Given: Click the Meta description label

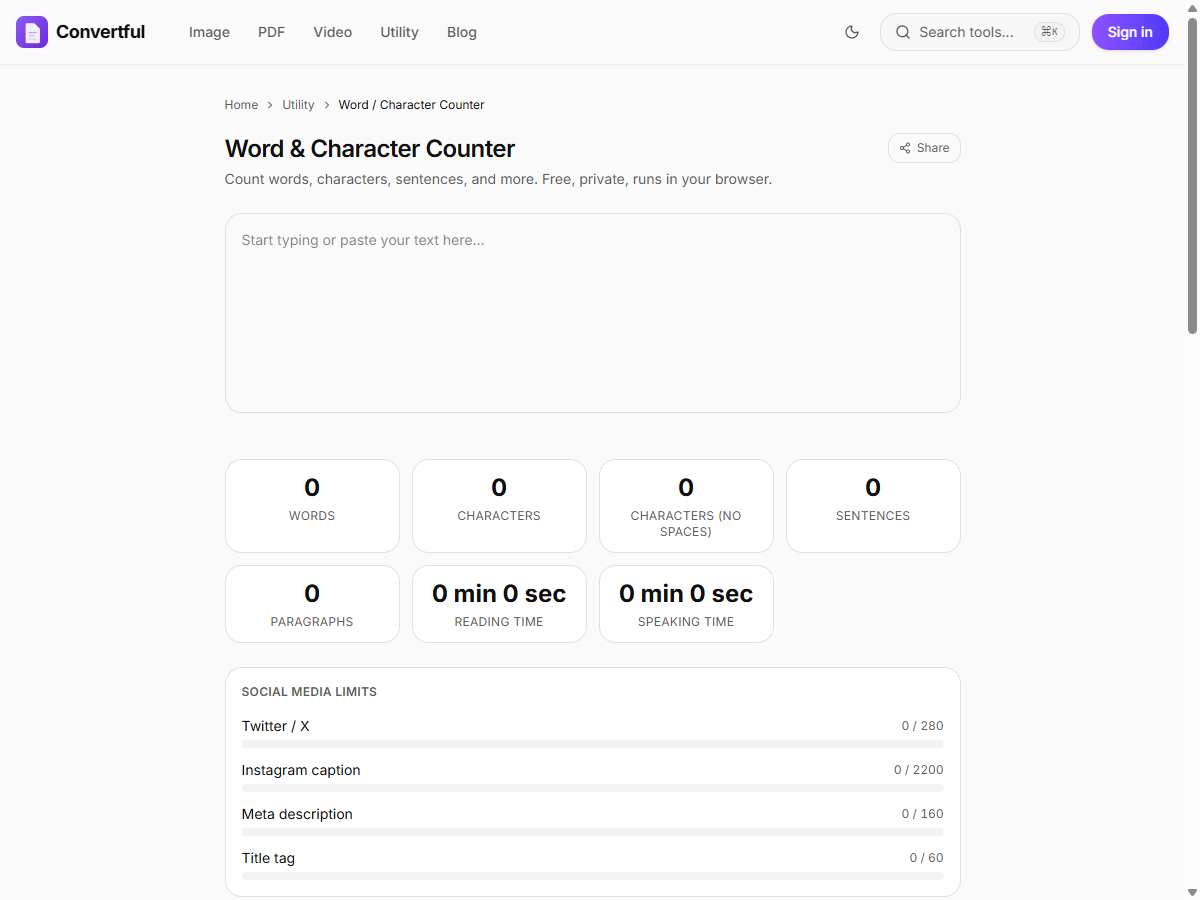Looking at the screenshot, I should pyautogui.click(x=297, y=814).
